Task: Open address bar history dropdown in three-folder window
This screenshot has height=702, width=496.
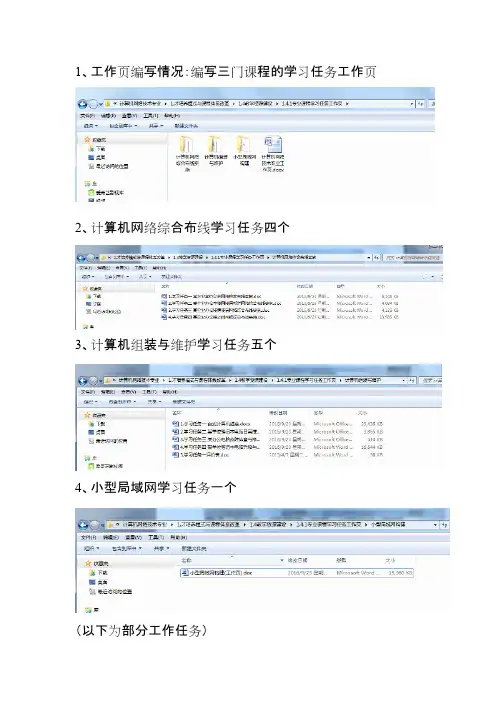Action: (x=412, y=104)
